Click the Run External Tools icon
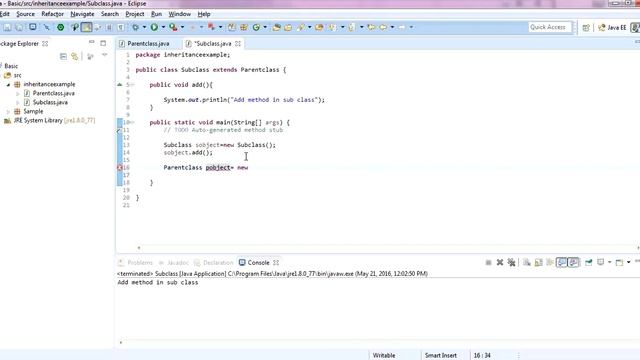640x360 pixels. pyautogui.click(x=173, y=27)
